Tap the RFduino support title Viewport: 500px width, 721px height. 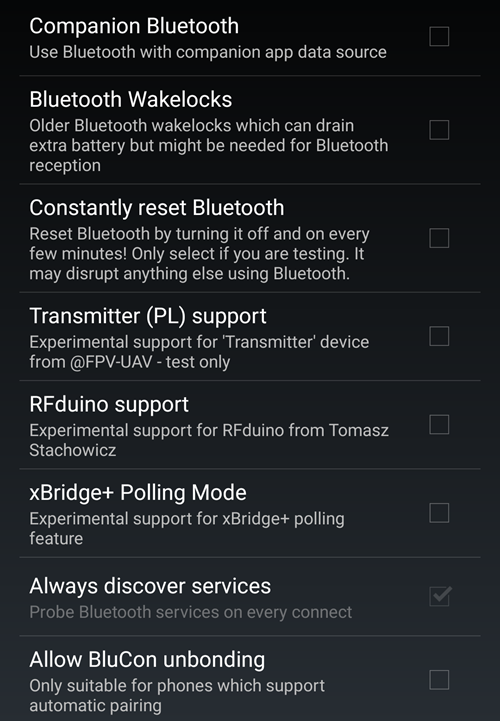tap(109, 405)
